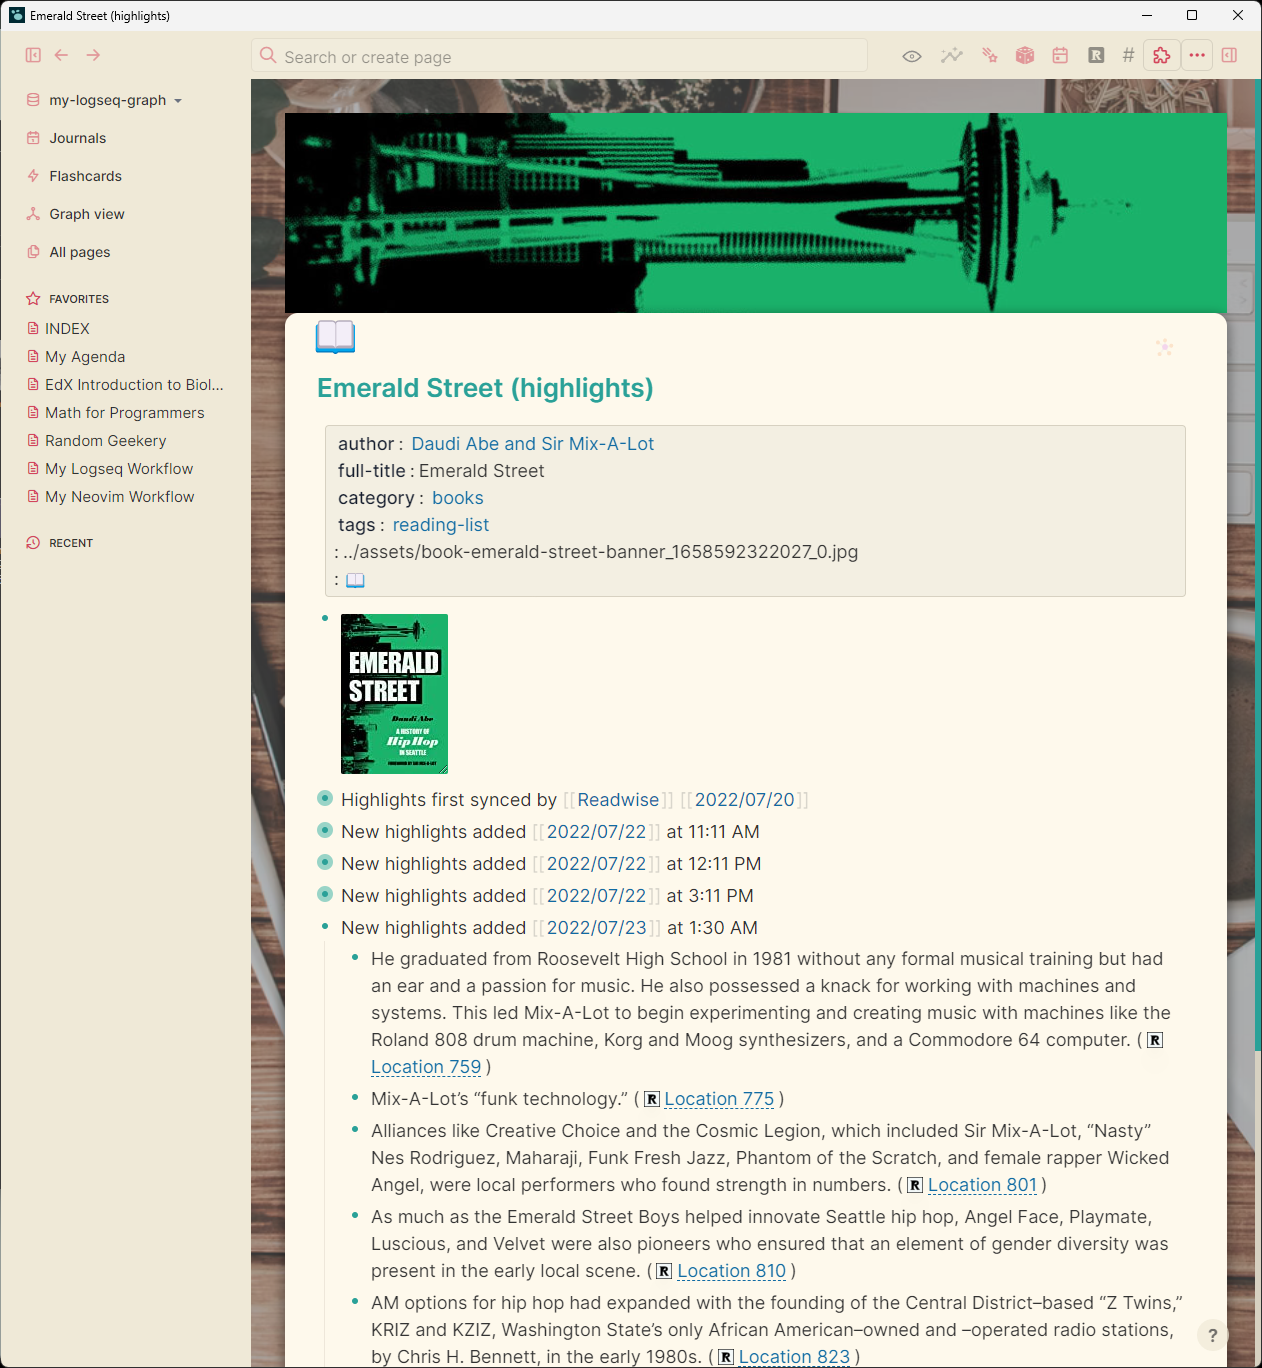Toggle the right sidebar panel
The width and height of the screenshot is (1262, 1368).
pos(1229,56)
